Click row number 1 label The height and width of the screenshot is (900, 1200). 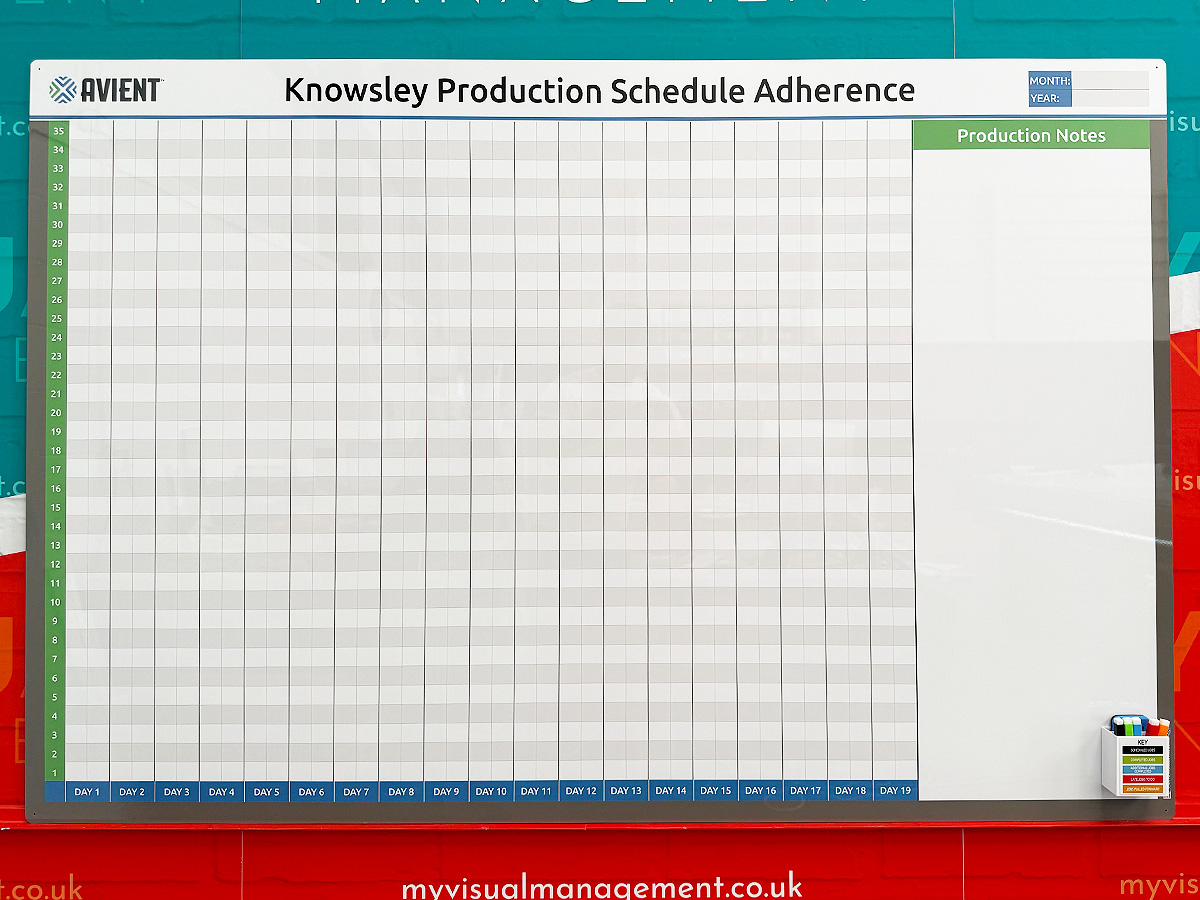pos(55,773)
